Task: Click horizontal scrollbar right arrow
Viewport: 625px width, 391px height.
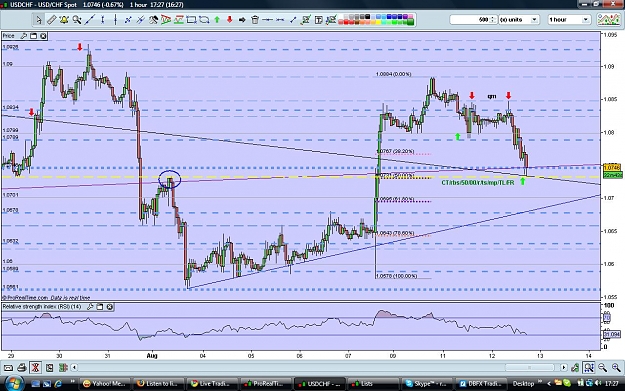Action: 564,367
